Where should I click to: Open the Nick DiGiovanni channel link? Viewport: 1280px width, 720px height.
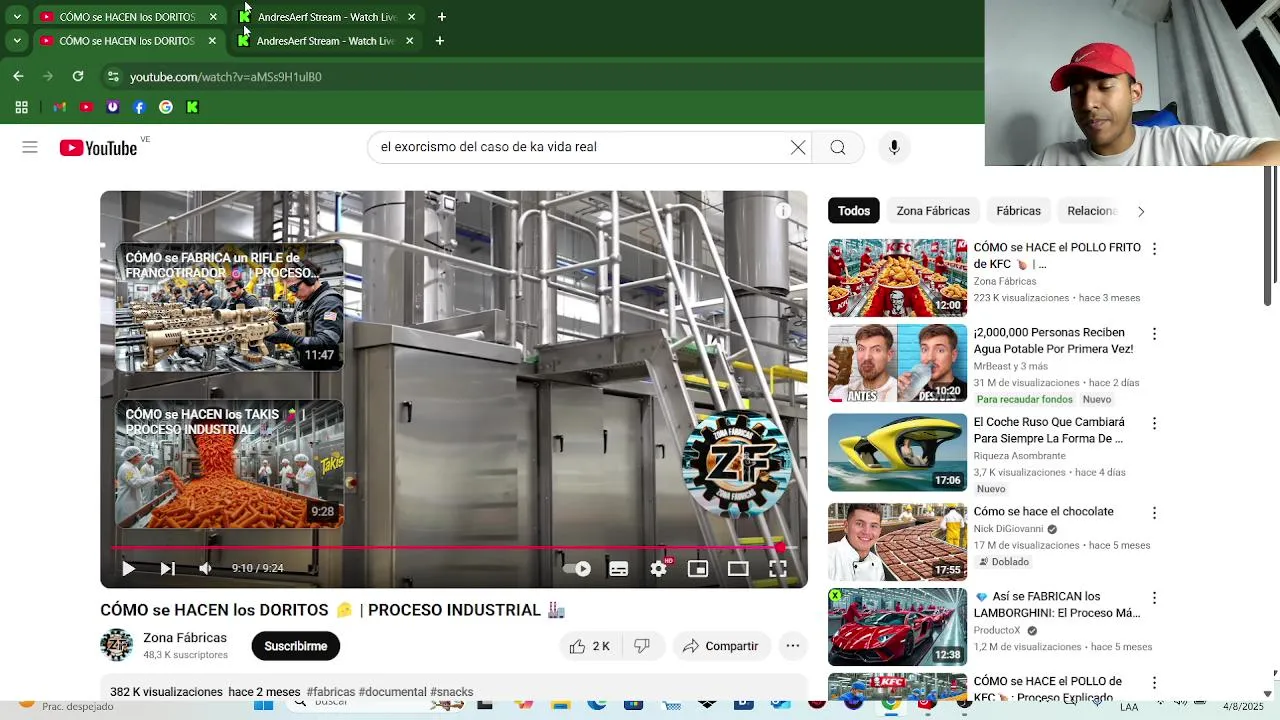(x=1008, y=529)
